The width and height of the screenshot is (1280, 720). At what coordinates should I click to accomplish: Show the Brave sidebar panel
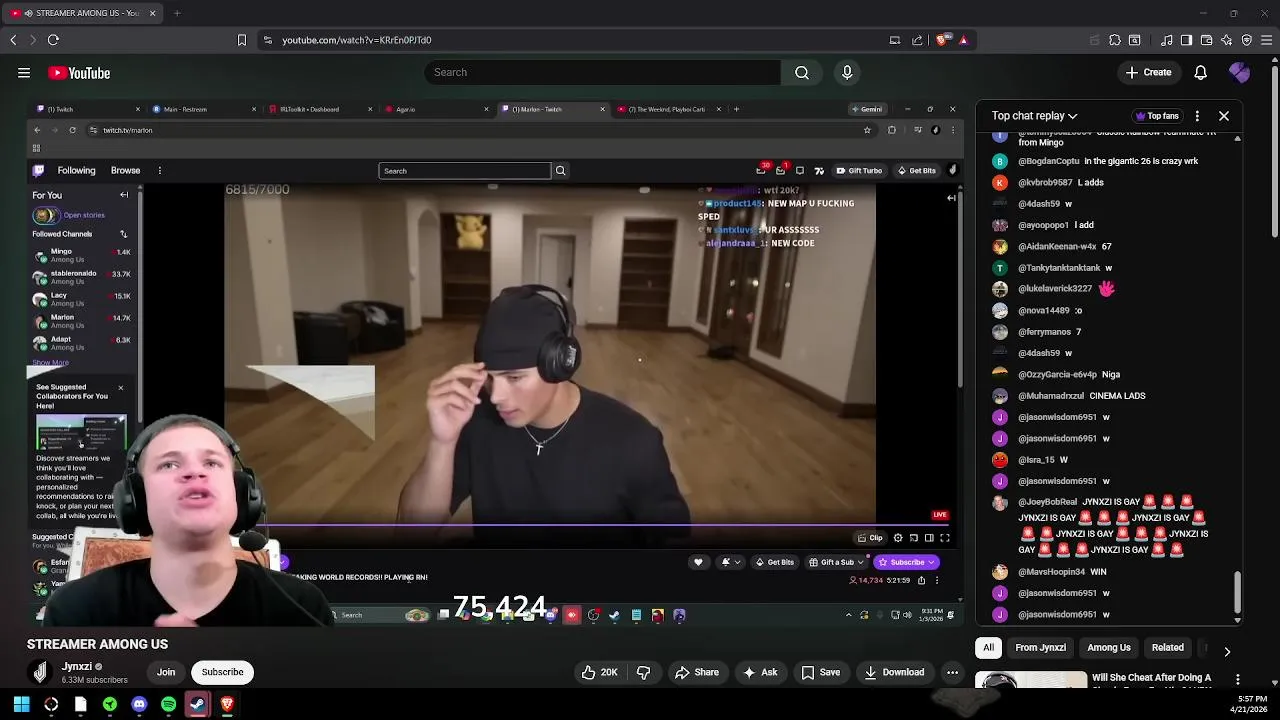(x=1186, y=40)
